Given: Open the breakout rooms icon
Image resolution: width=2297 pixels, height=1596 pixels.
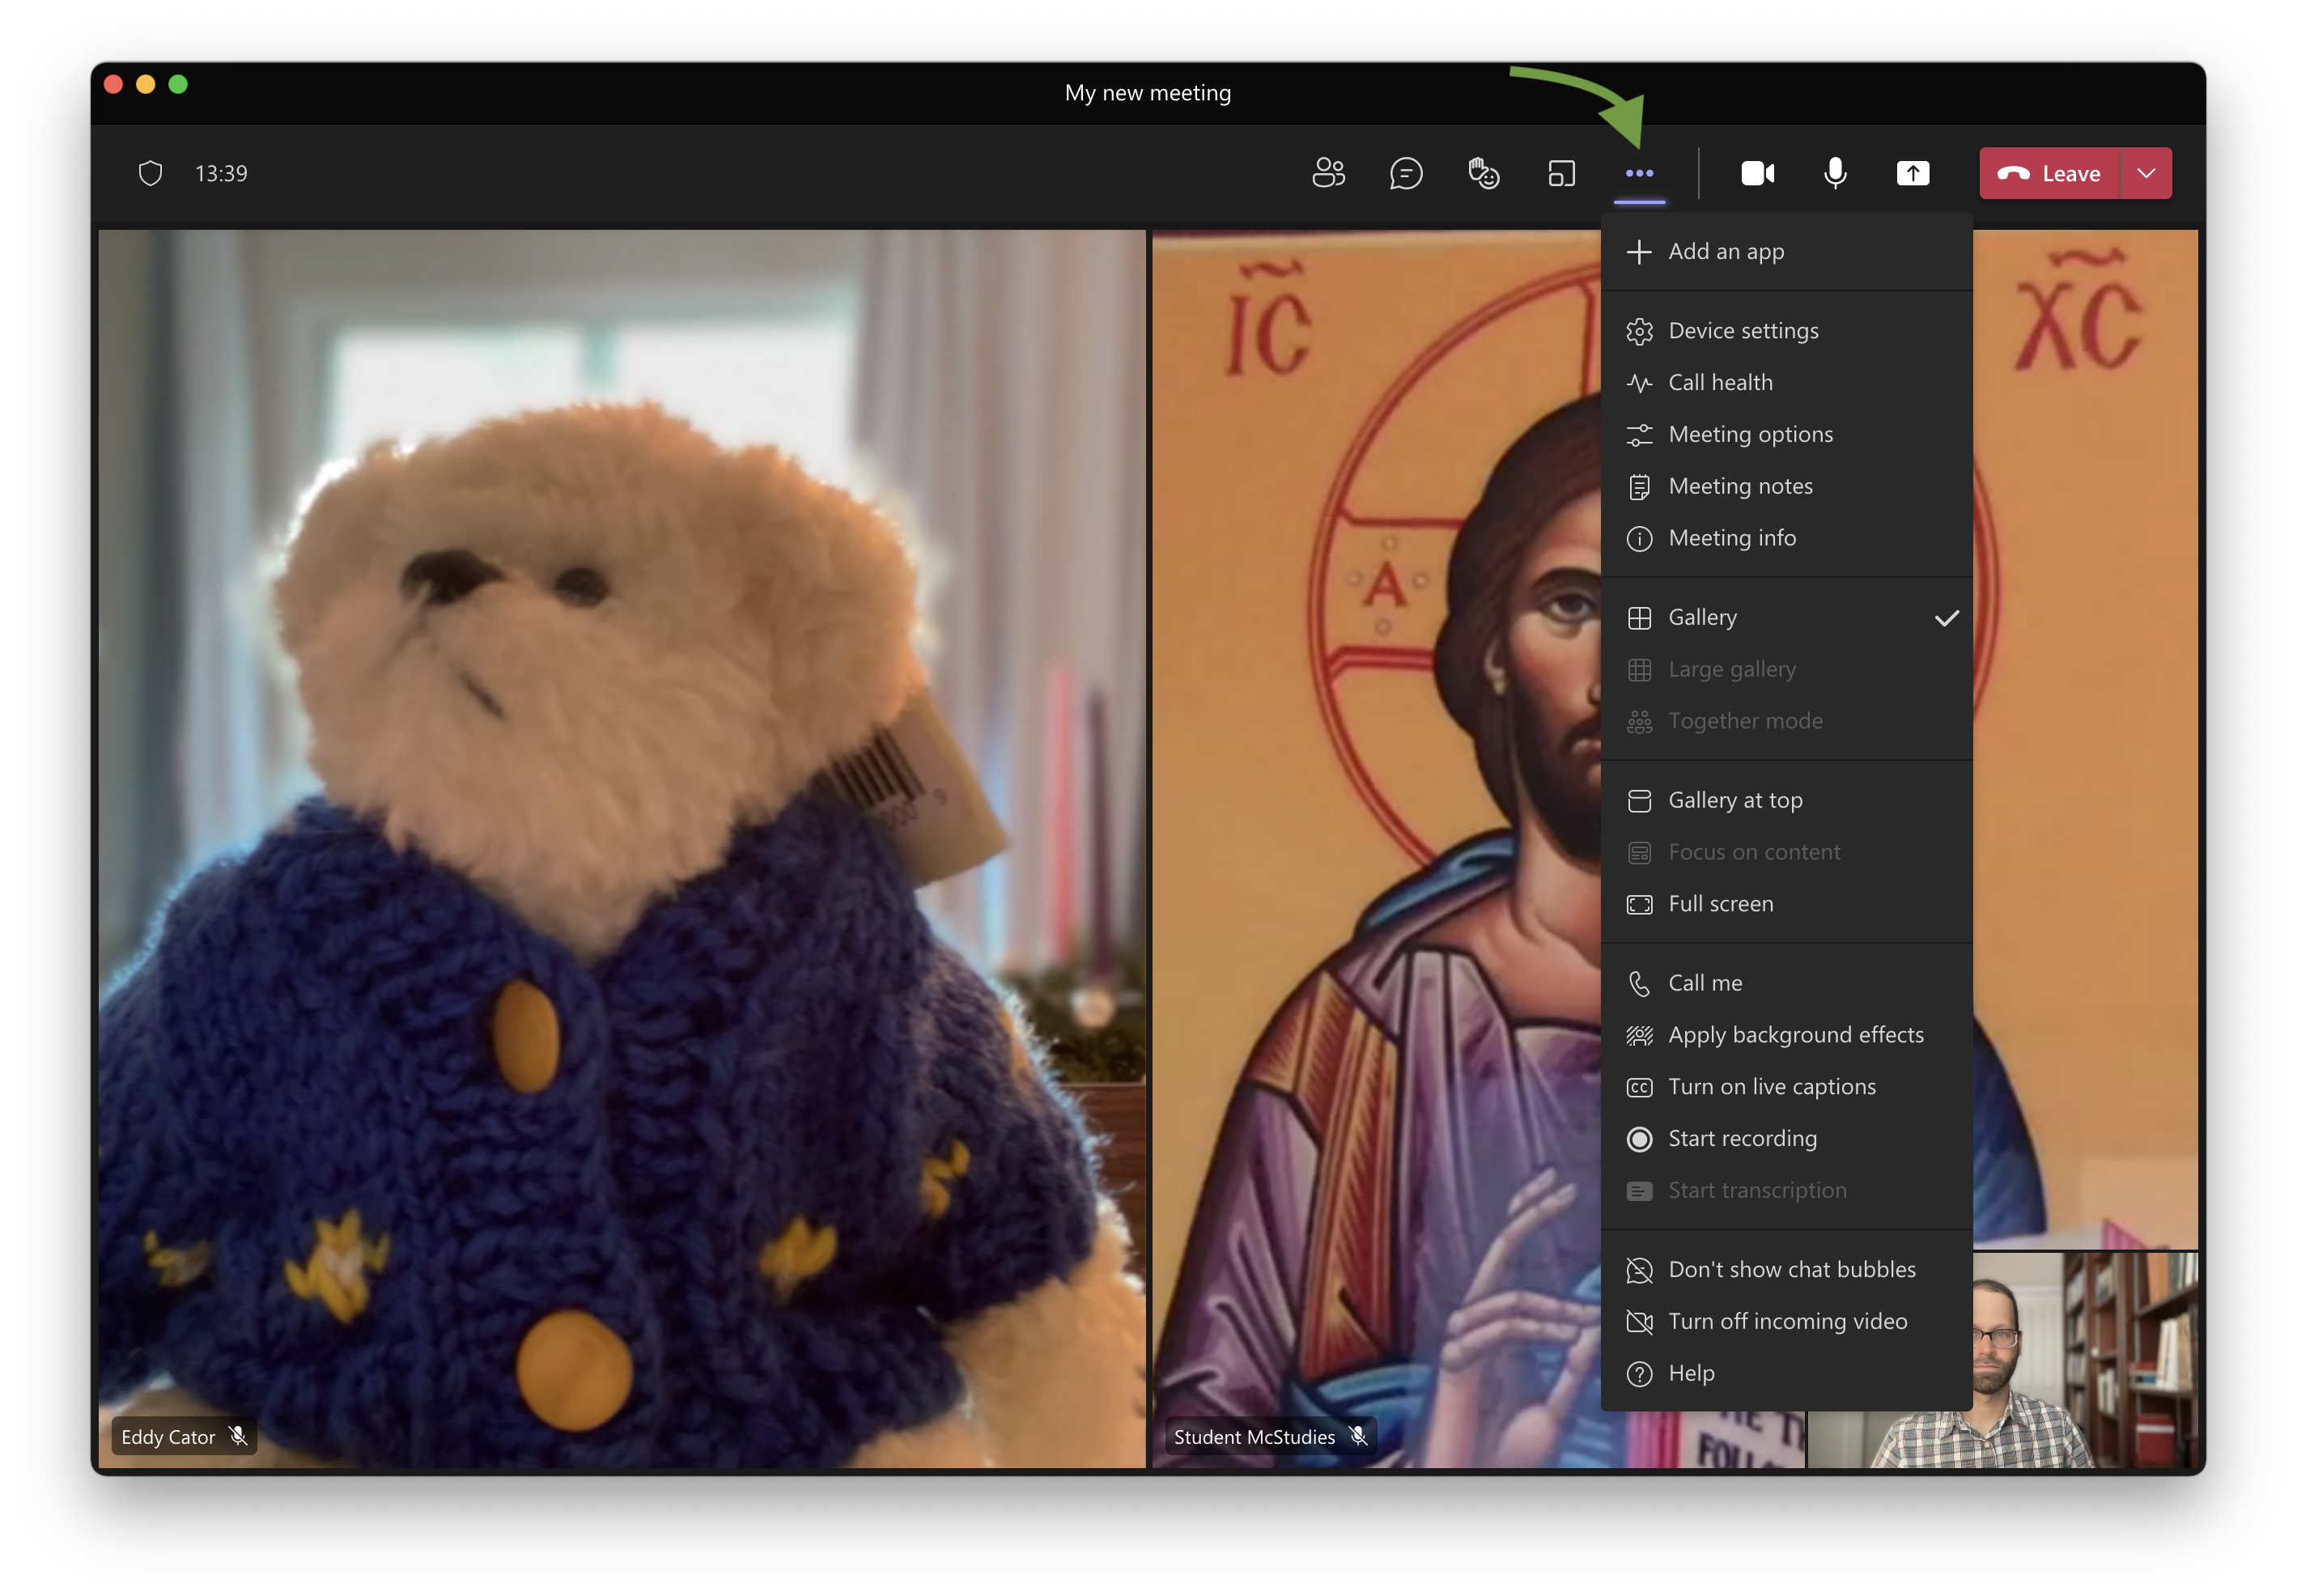Looking at the screenshot, I should point(1561,173).
